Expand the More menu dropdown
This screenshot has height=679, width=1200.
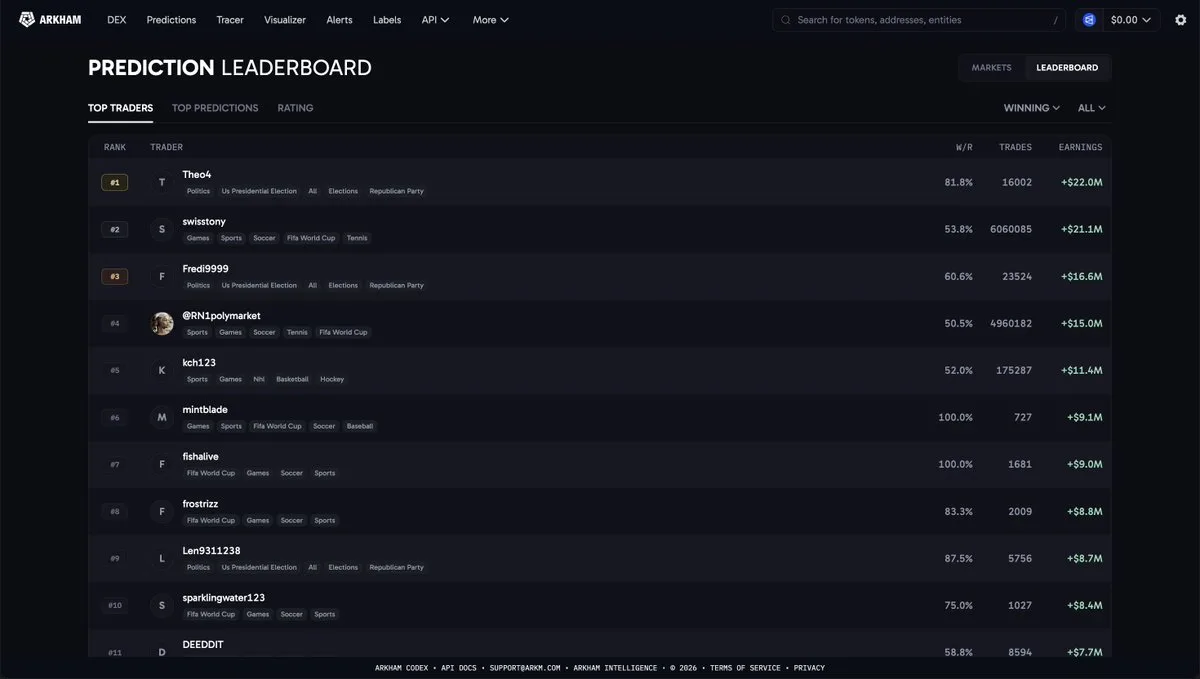(x=491, y=20)
